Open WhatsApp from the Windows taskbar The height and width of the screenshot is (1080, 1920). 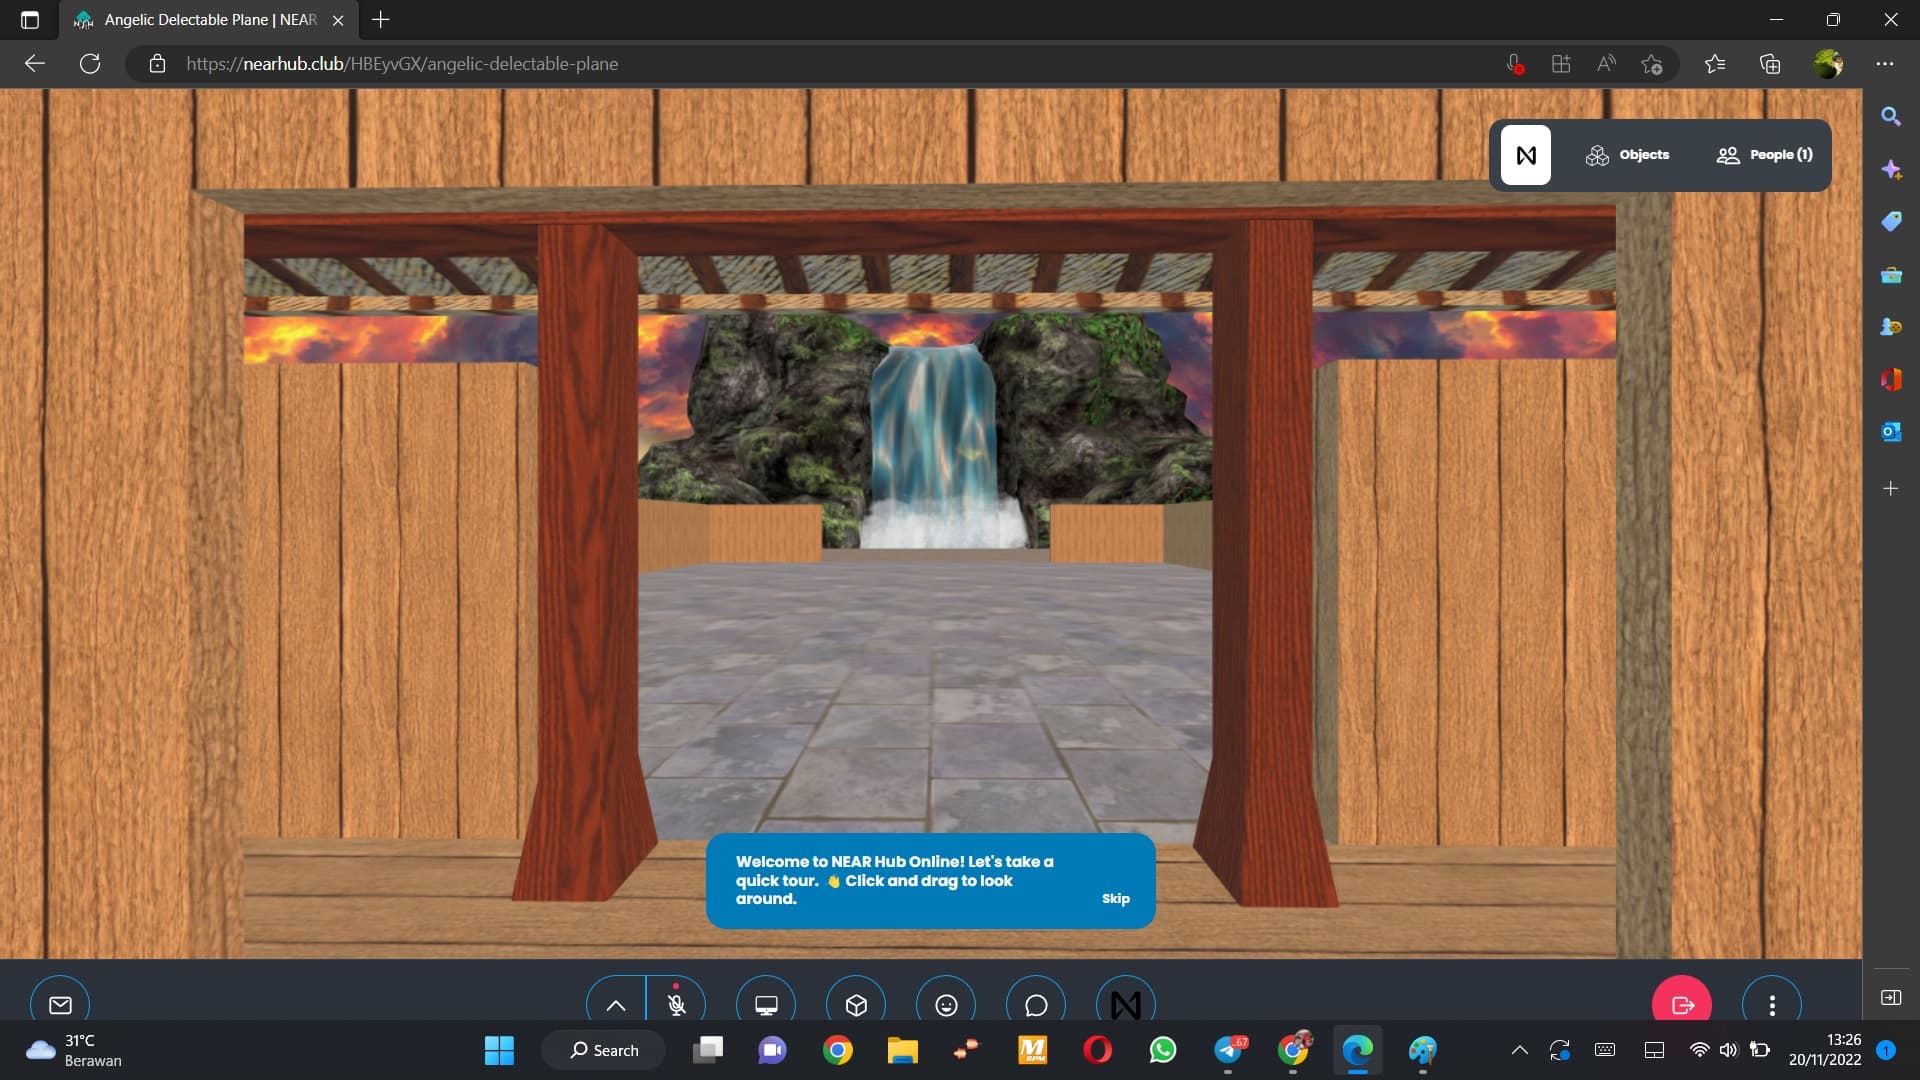tap(1163, 1050)
